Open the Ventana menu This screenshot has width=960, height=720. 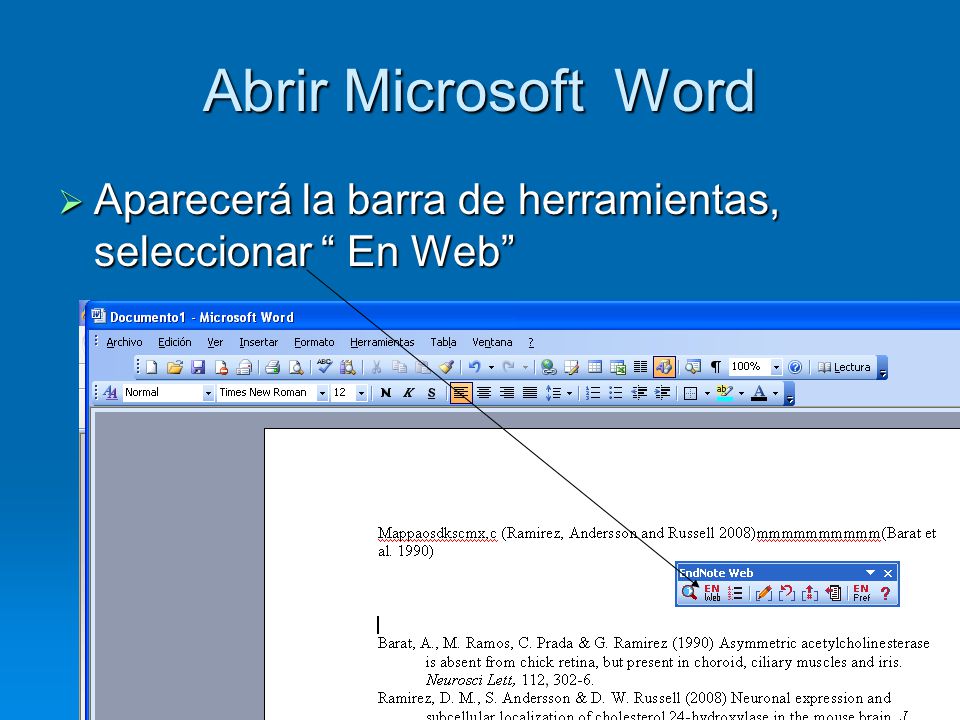click(492, 342)
